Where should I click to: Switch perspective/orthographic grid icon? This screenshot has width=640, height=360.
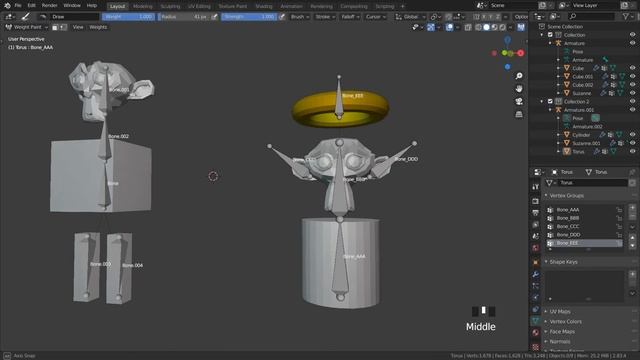pyautogui.click(x=519, y=114)
